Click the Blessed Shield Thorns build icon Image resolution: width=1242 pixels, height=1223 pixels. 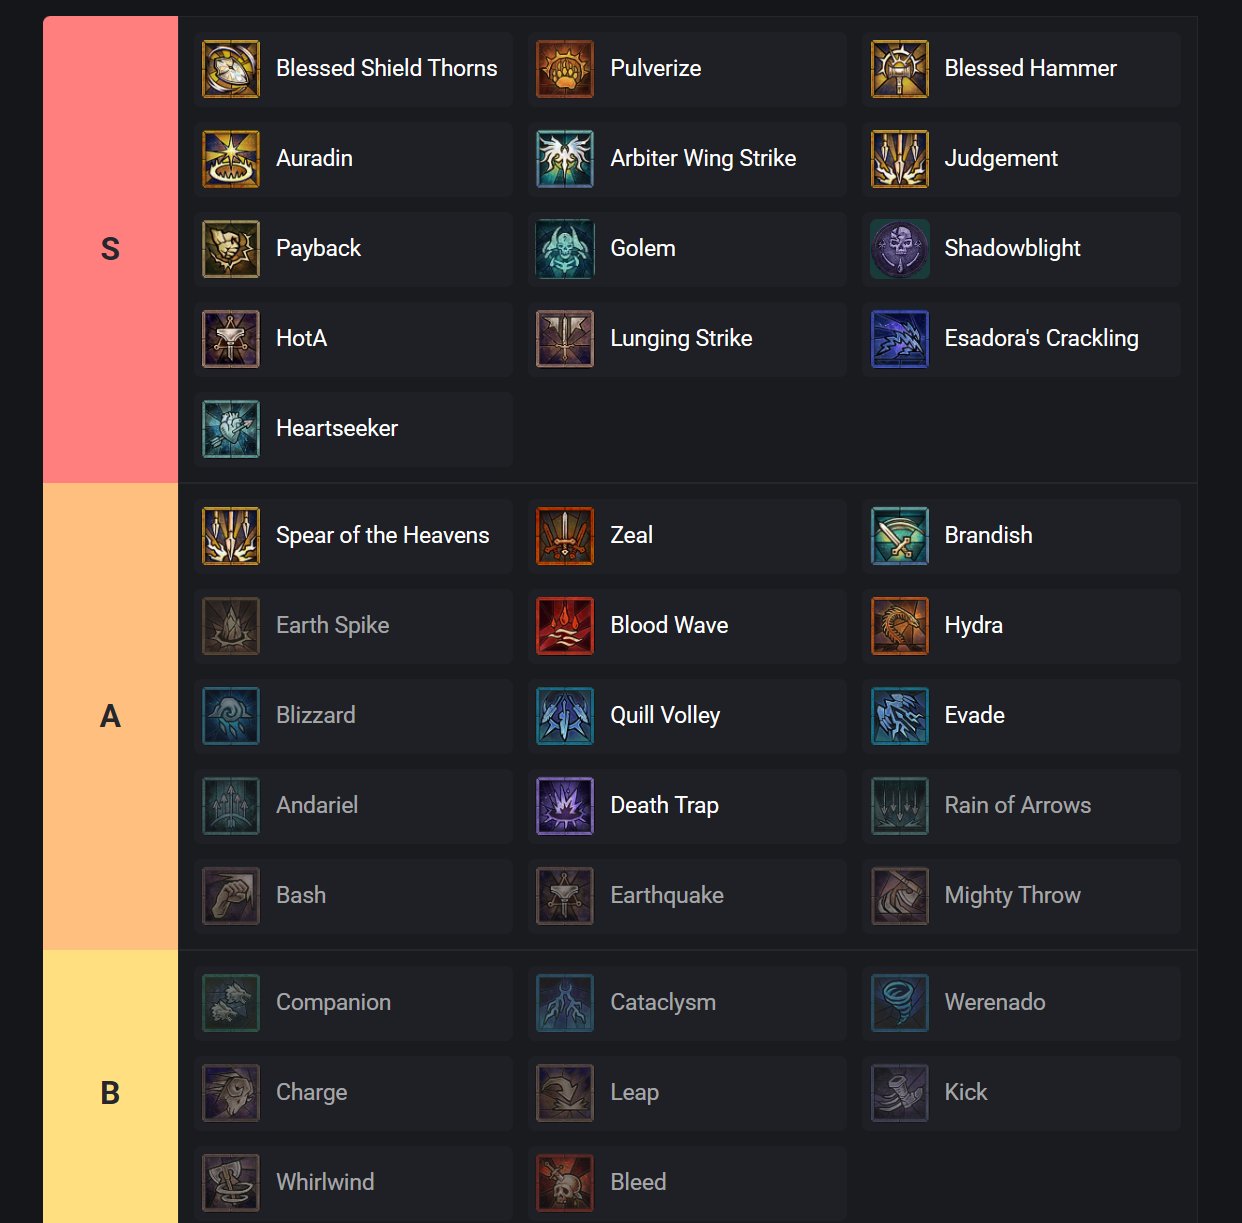pyautogui.click(x=231, y=69)
